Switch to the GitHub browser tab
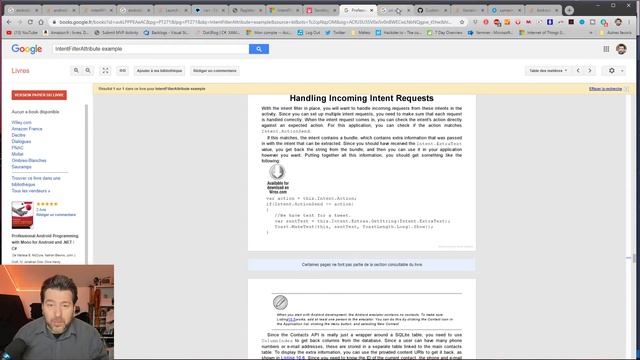Screen dimensions: 640x360 pyautogui.click(x=431, y=10)
